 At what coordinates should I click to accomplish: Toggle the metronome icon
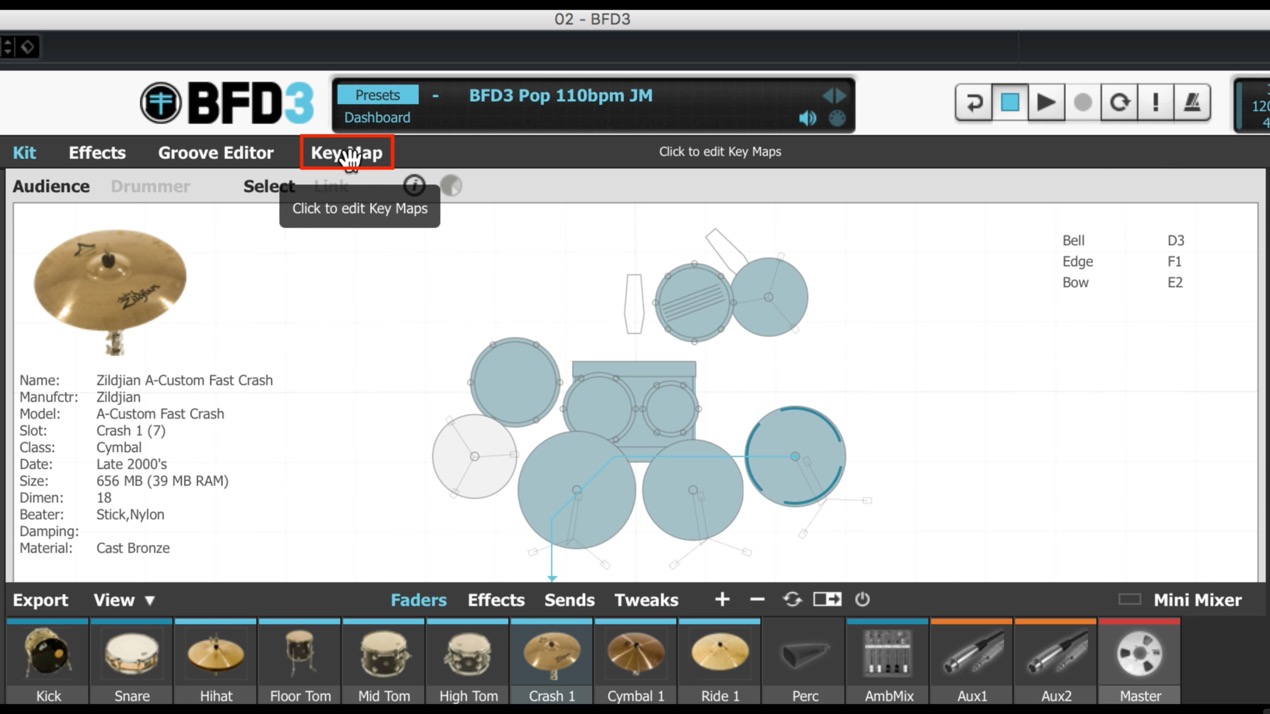tap(1192, 102)
